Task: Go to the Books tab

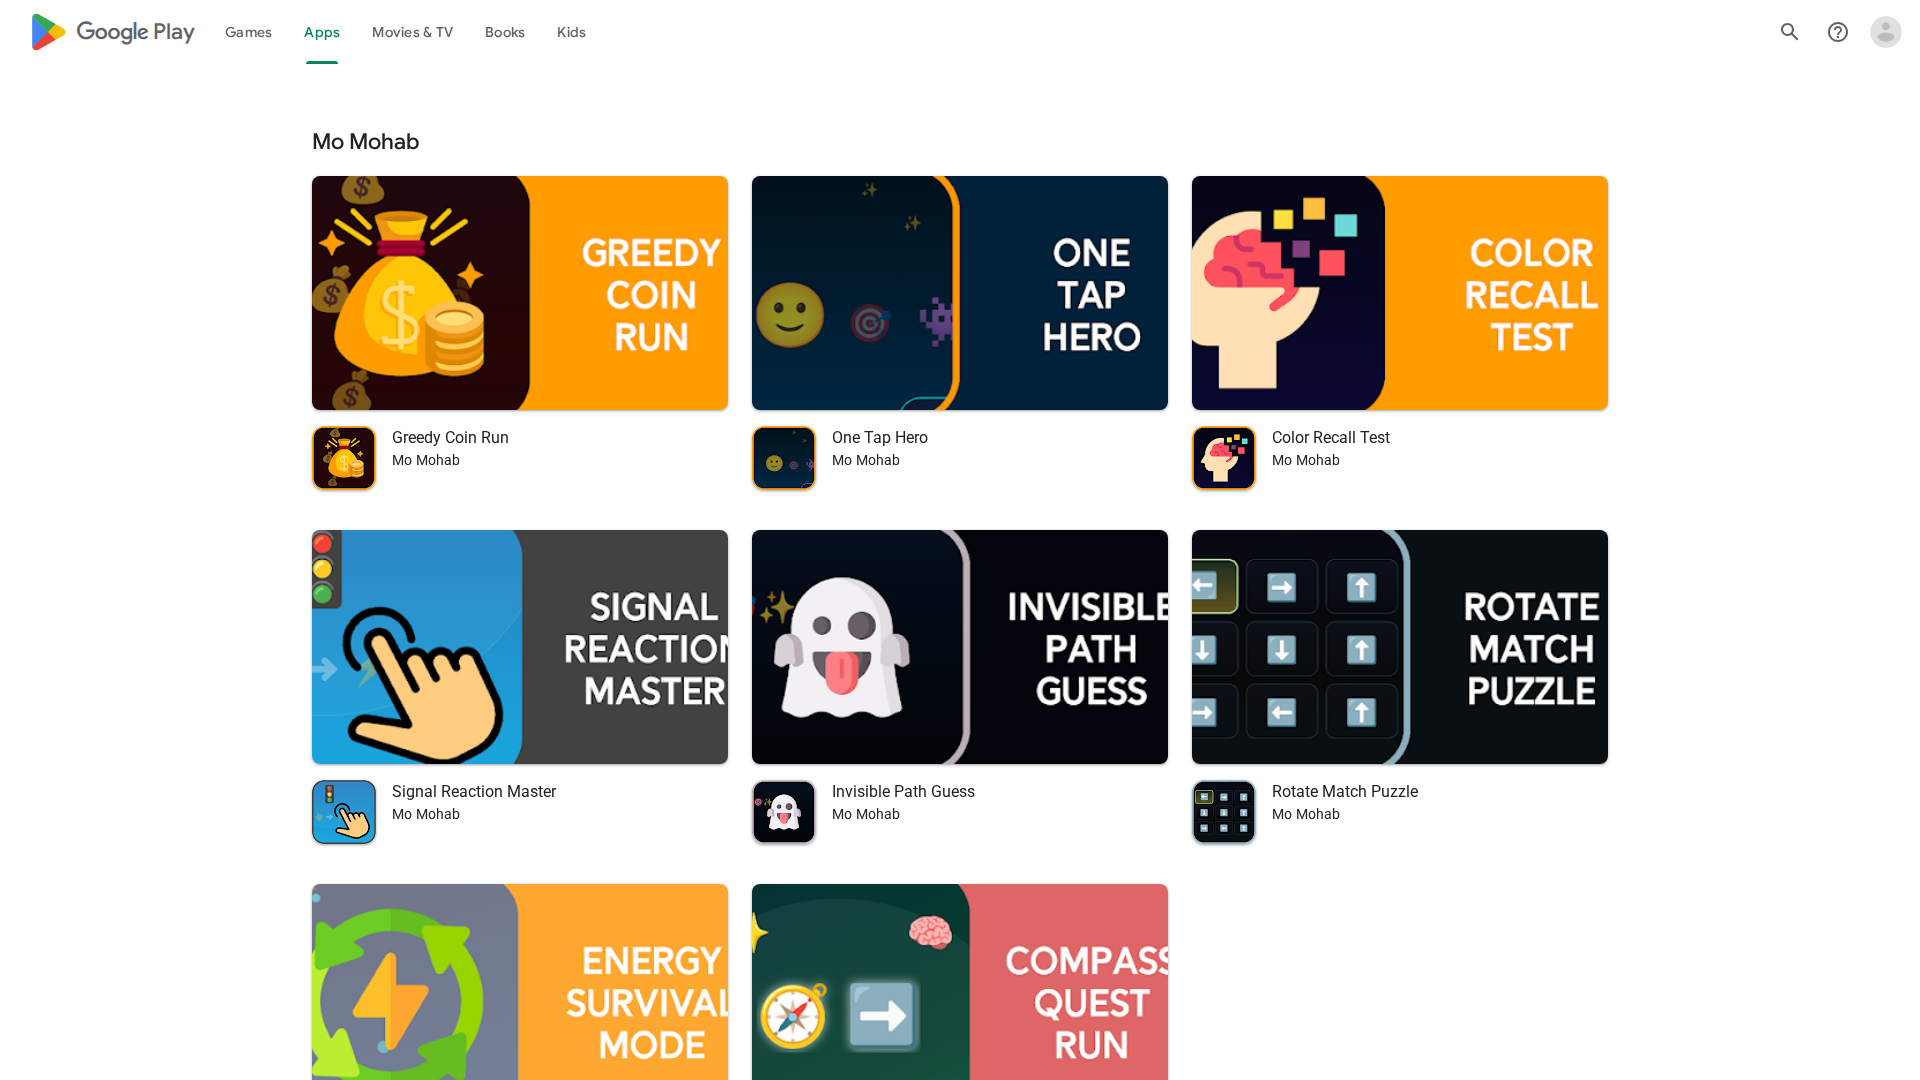Action: click(505, 32)
